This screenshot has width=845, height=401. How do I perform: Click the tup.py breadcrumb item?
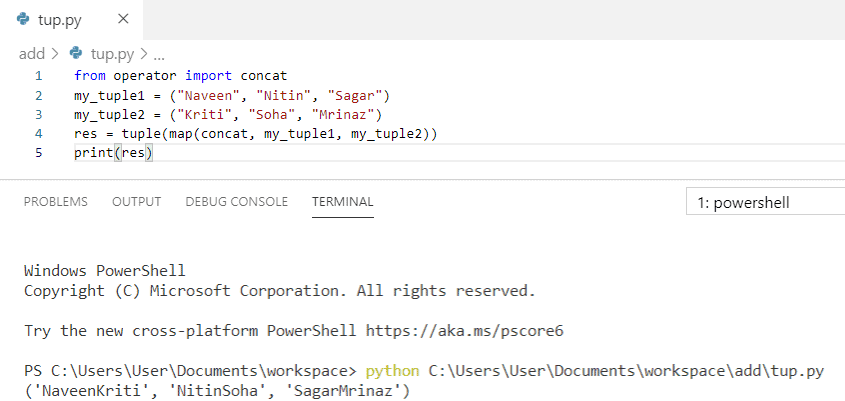pyautogui.click(x=112, y=54)
